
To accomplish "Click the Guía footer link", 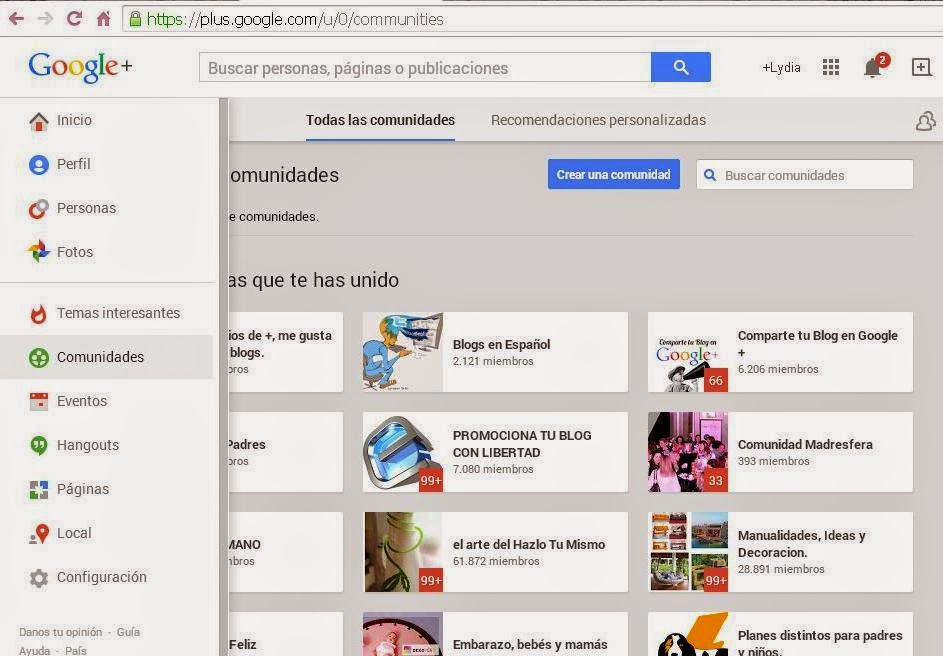I will click(x=128, y=632).
